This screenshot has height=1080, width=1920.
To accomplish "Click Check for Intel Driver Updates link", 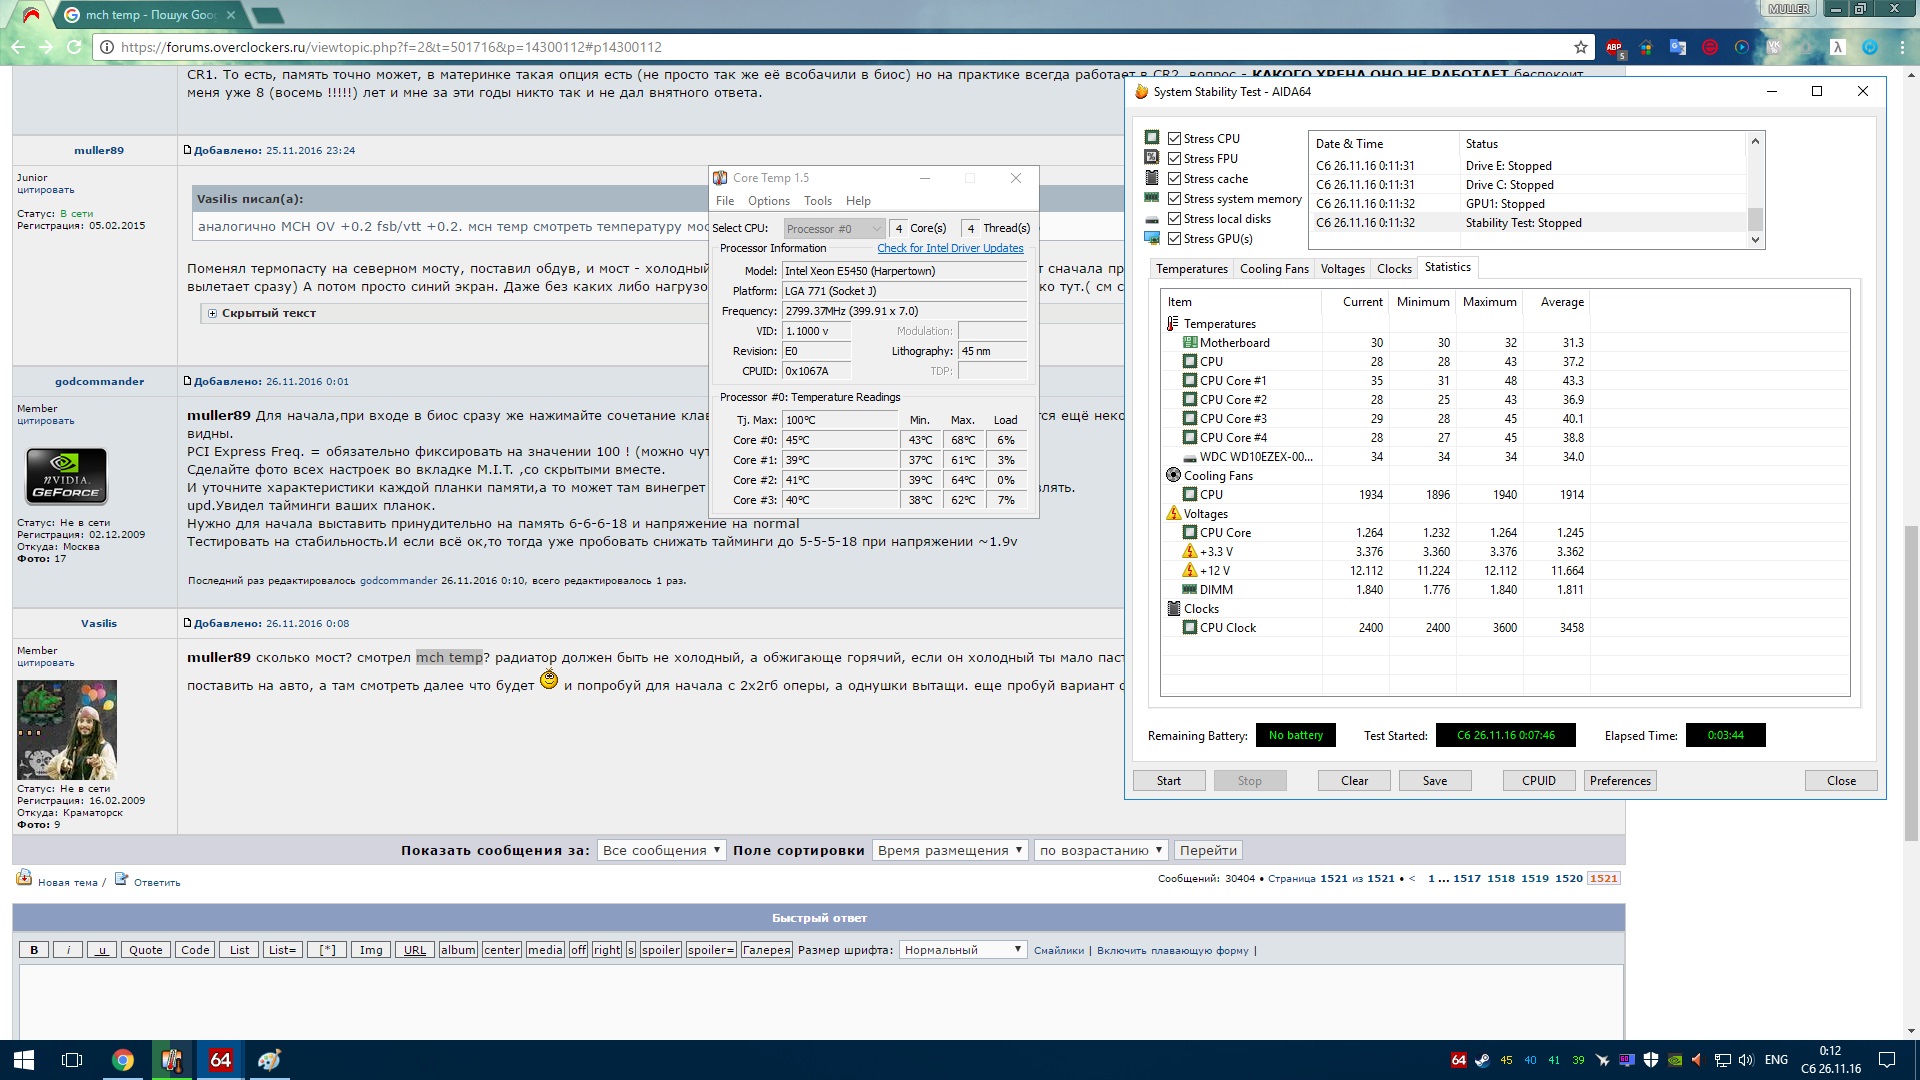I will click(x=950, y=248).
